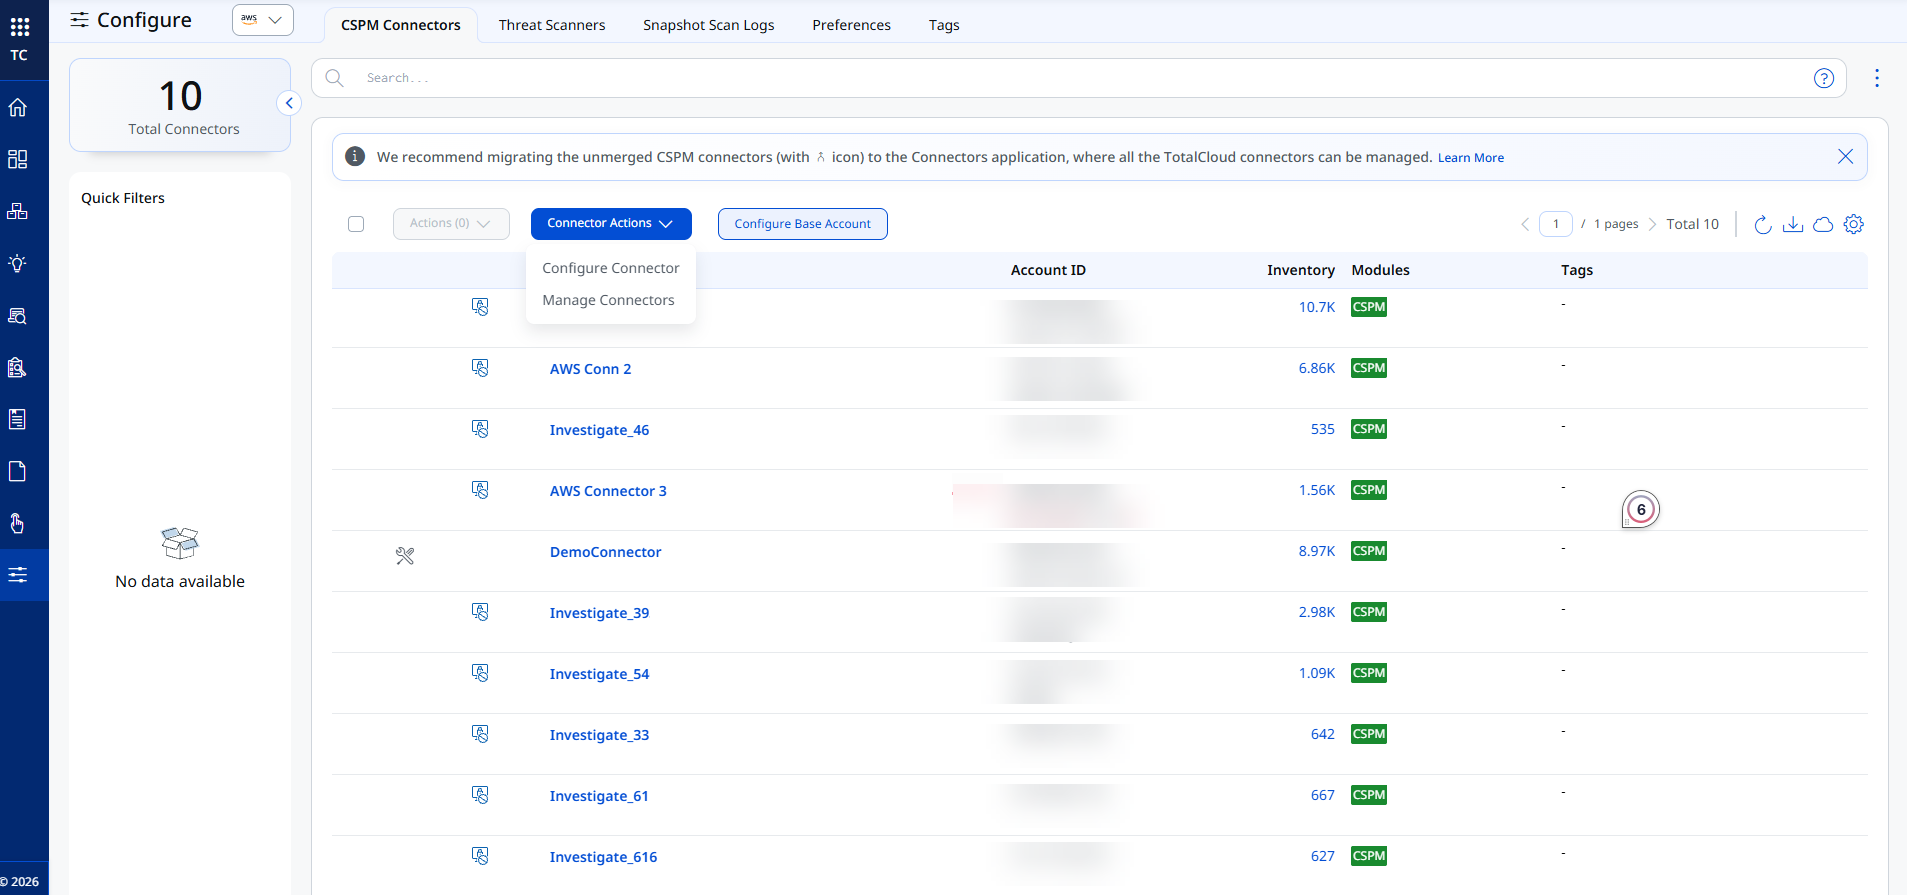Switch to the Snapshot Scan Logs tab
Viewport: 1907px width, 895px height.
tap(709, 25)
